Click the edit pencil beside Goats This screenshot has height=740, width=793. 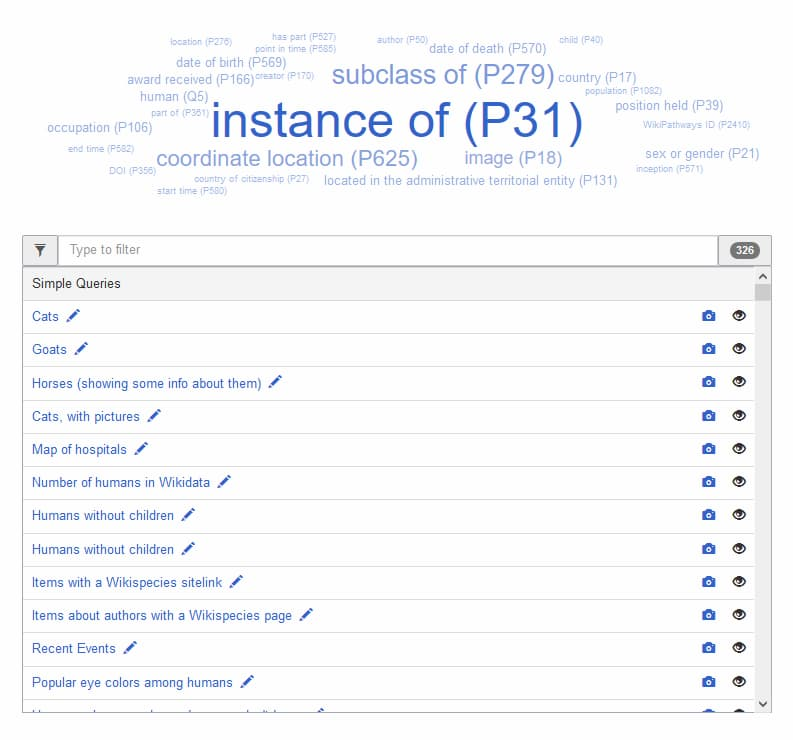coord(81,349)
